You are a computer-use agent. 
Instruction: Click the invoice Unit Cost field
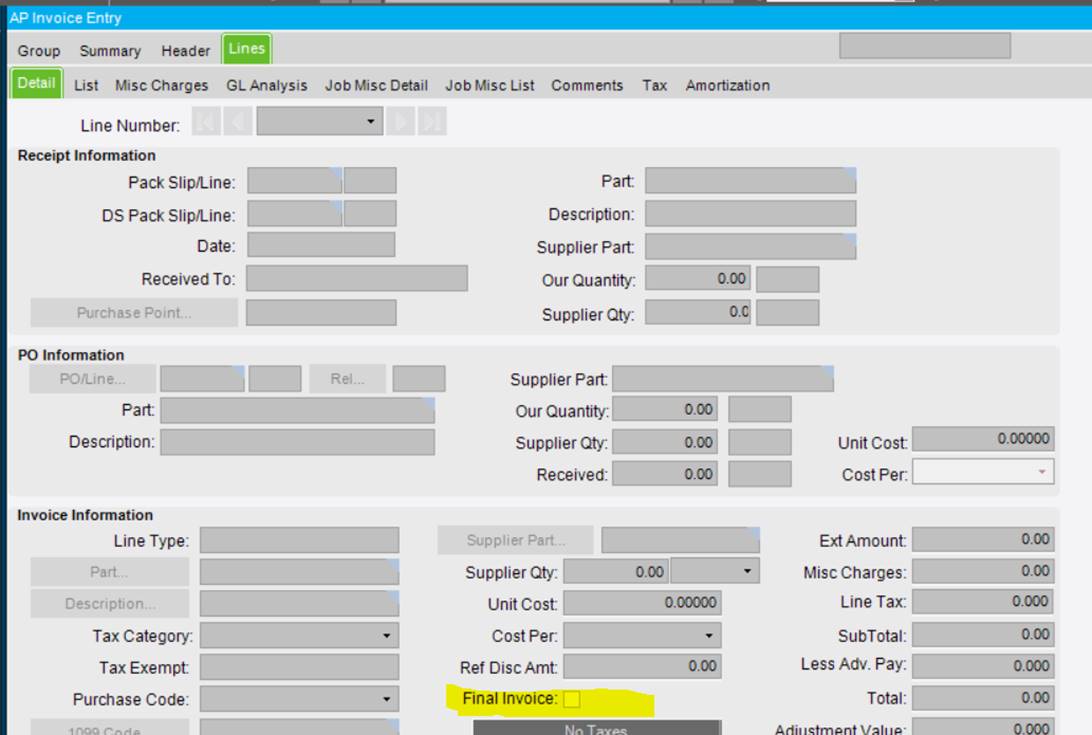pos(642,603)
